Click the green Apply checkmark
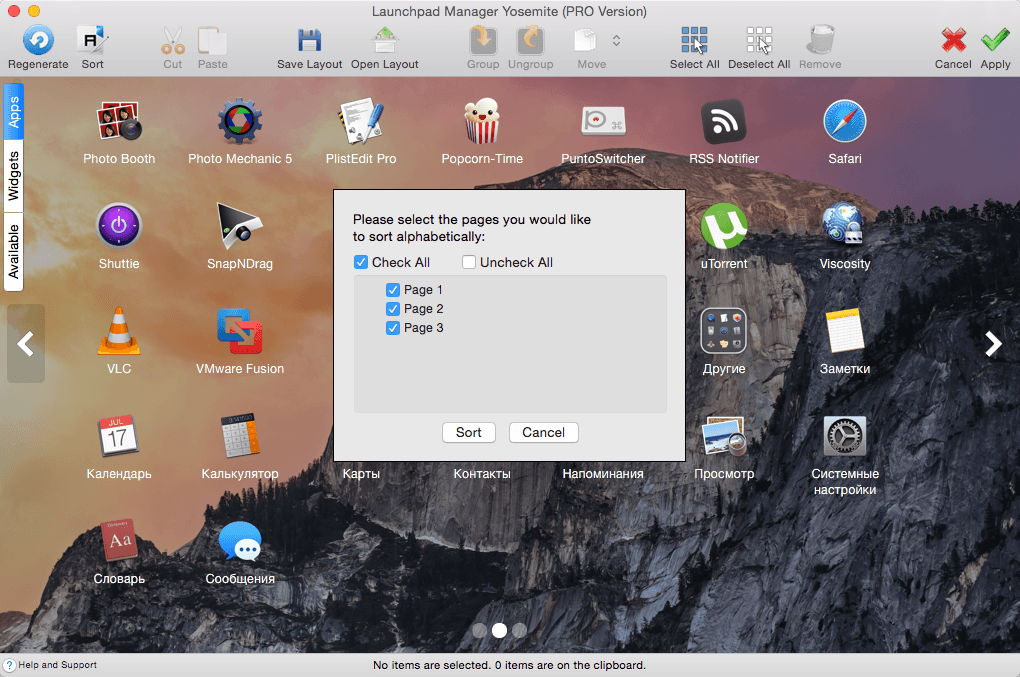 pyautogui.click(x=995, y=40)
